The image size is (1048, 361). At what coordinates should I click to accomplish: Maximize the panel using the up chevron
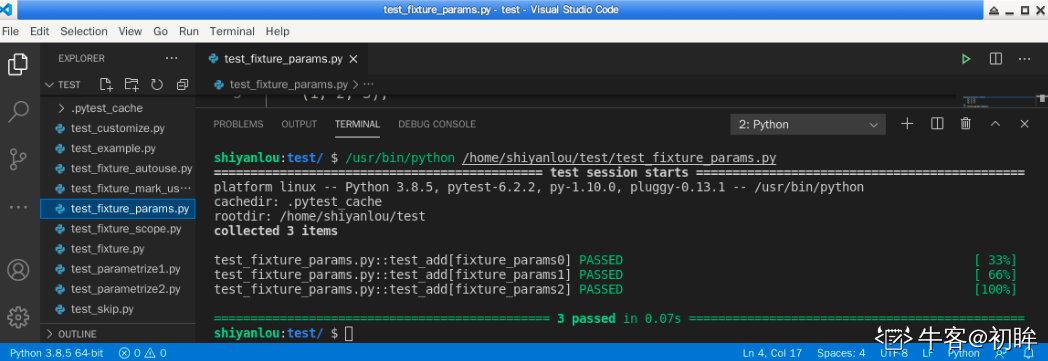pyautogui.click(x=995, y=124)
